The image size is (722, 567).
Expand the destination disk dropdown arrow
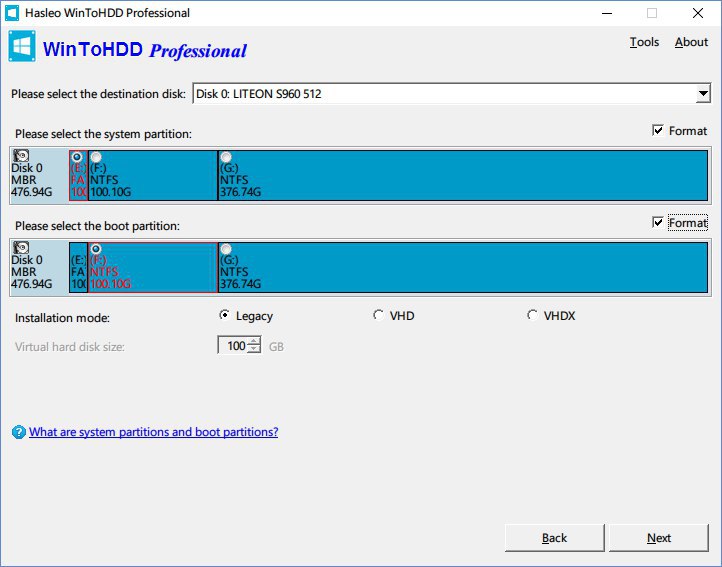pyautogui.click(x=703, y=94)
